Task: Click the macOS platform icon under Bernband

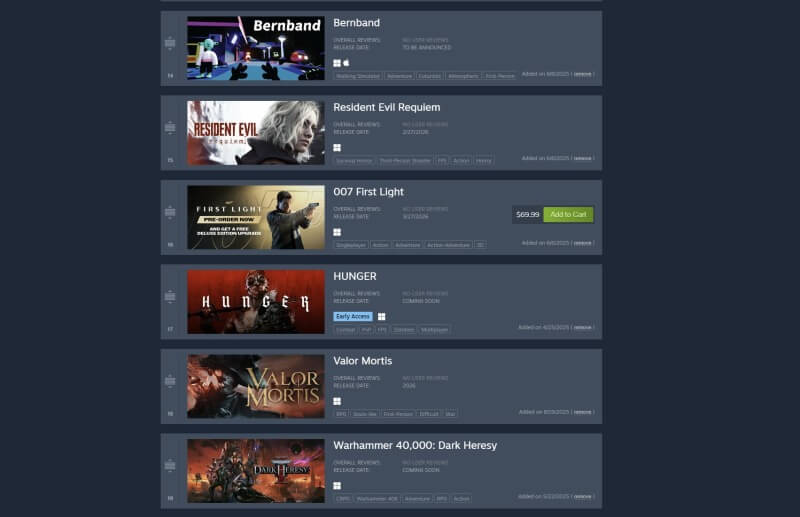Action: click(x=346, y=63)
